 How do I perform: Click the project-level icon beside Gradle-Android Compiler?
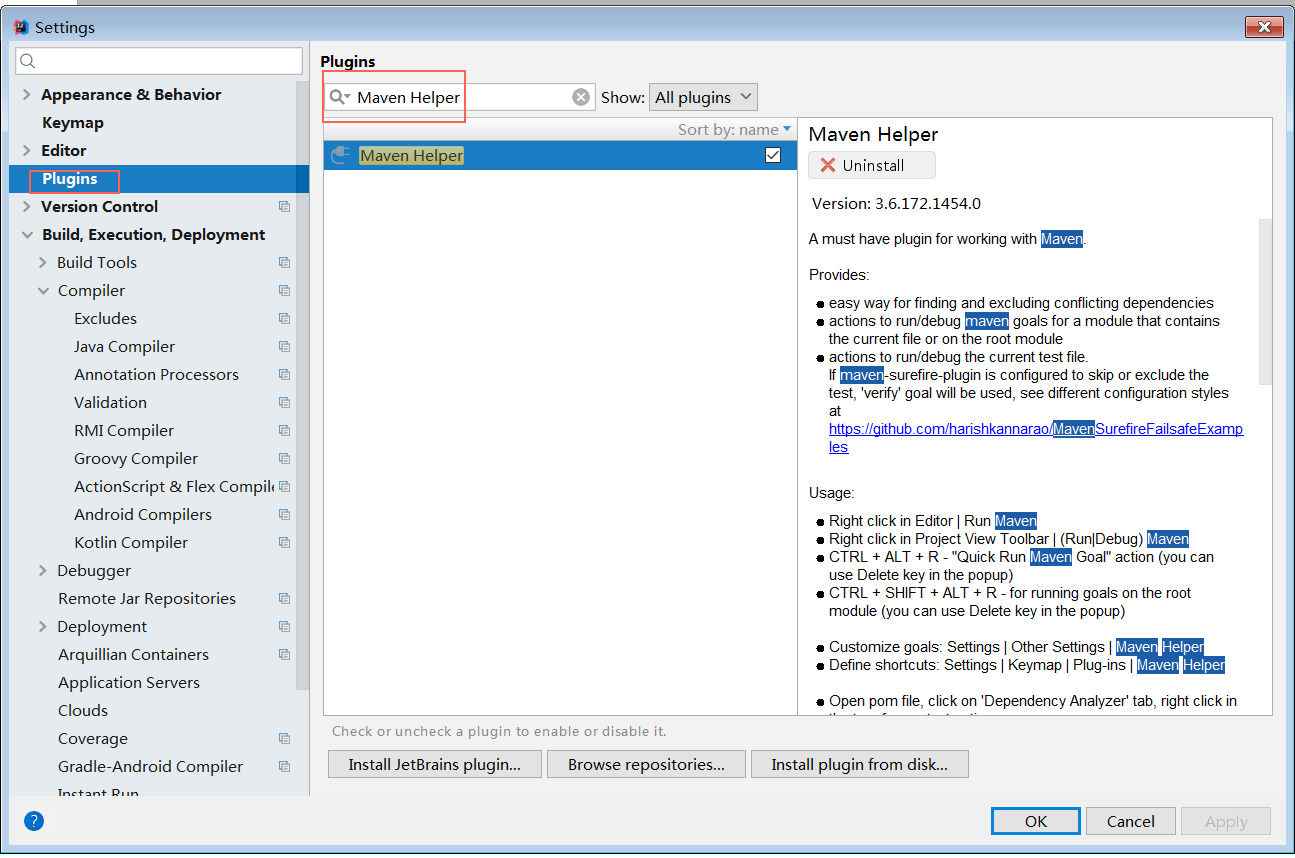click(x=285, y=766)
